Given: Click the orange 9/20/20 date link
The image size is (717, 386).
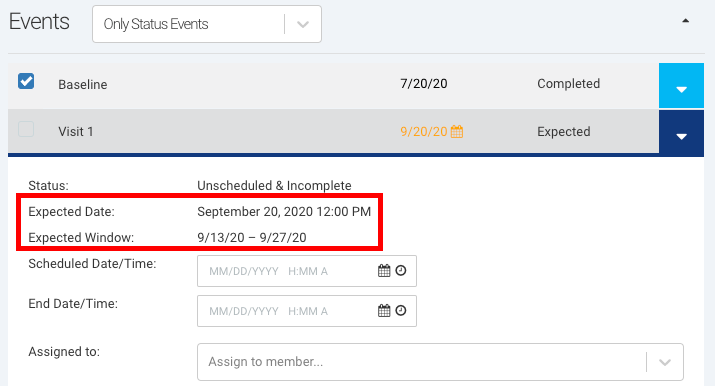Looking at the screenshot, I should pos(423,132).
